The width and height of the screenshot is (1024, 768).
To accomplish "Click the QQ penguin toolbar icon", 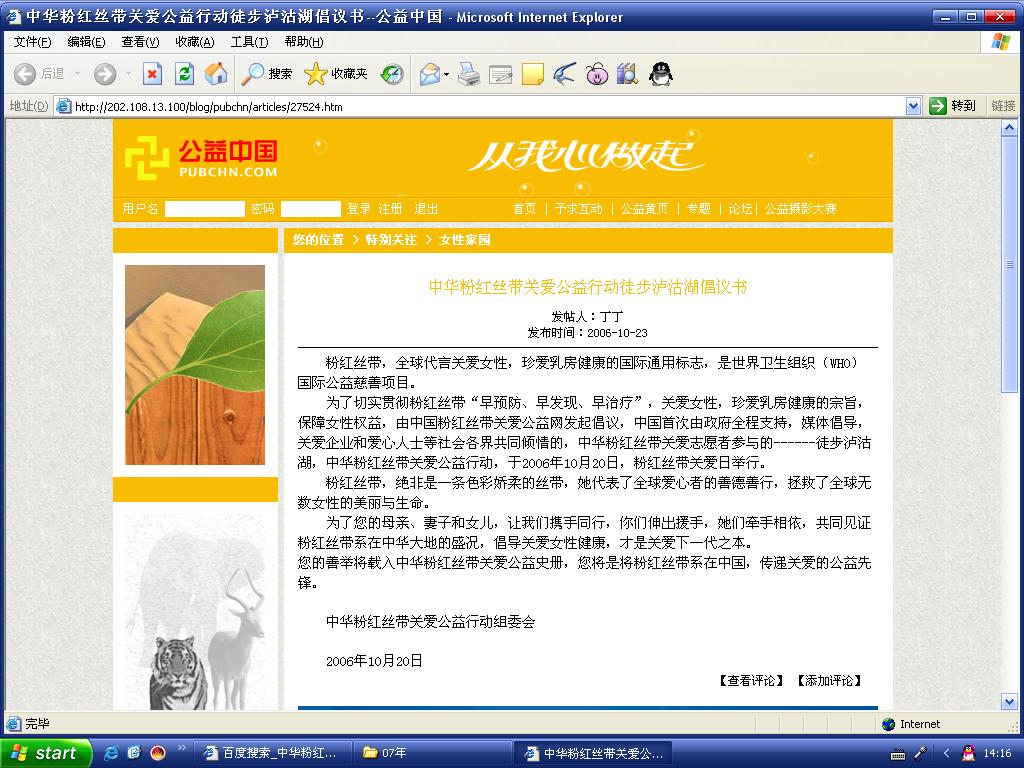I will click(x=660, y=74).
